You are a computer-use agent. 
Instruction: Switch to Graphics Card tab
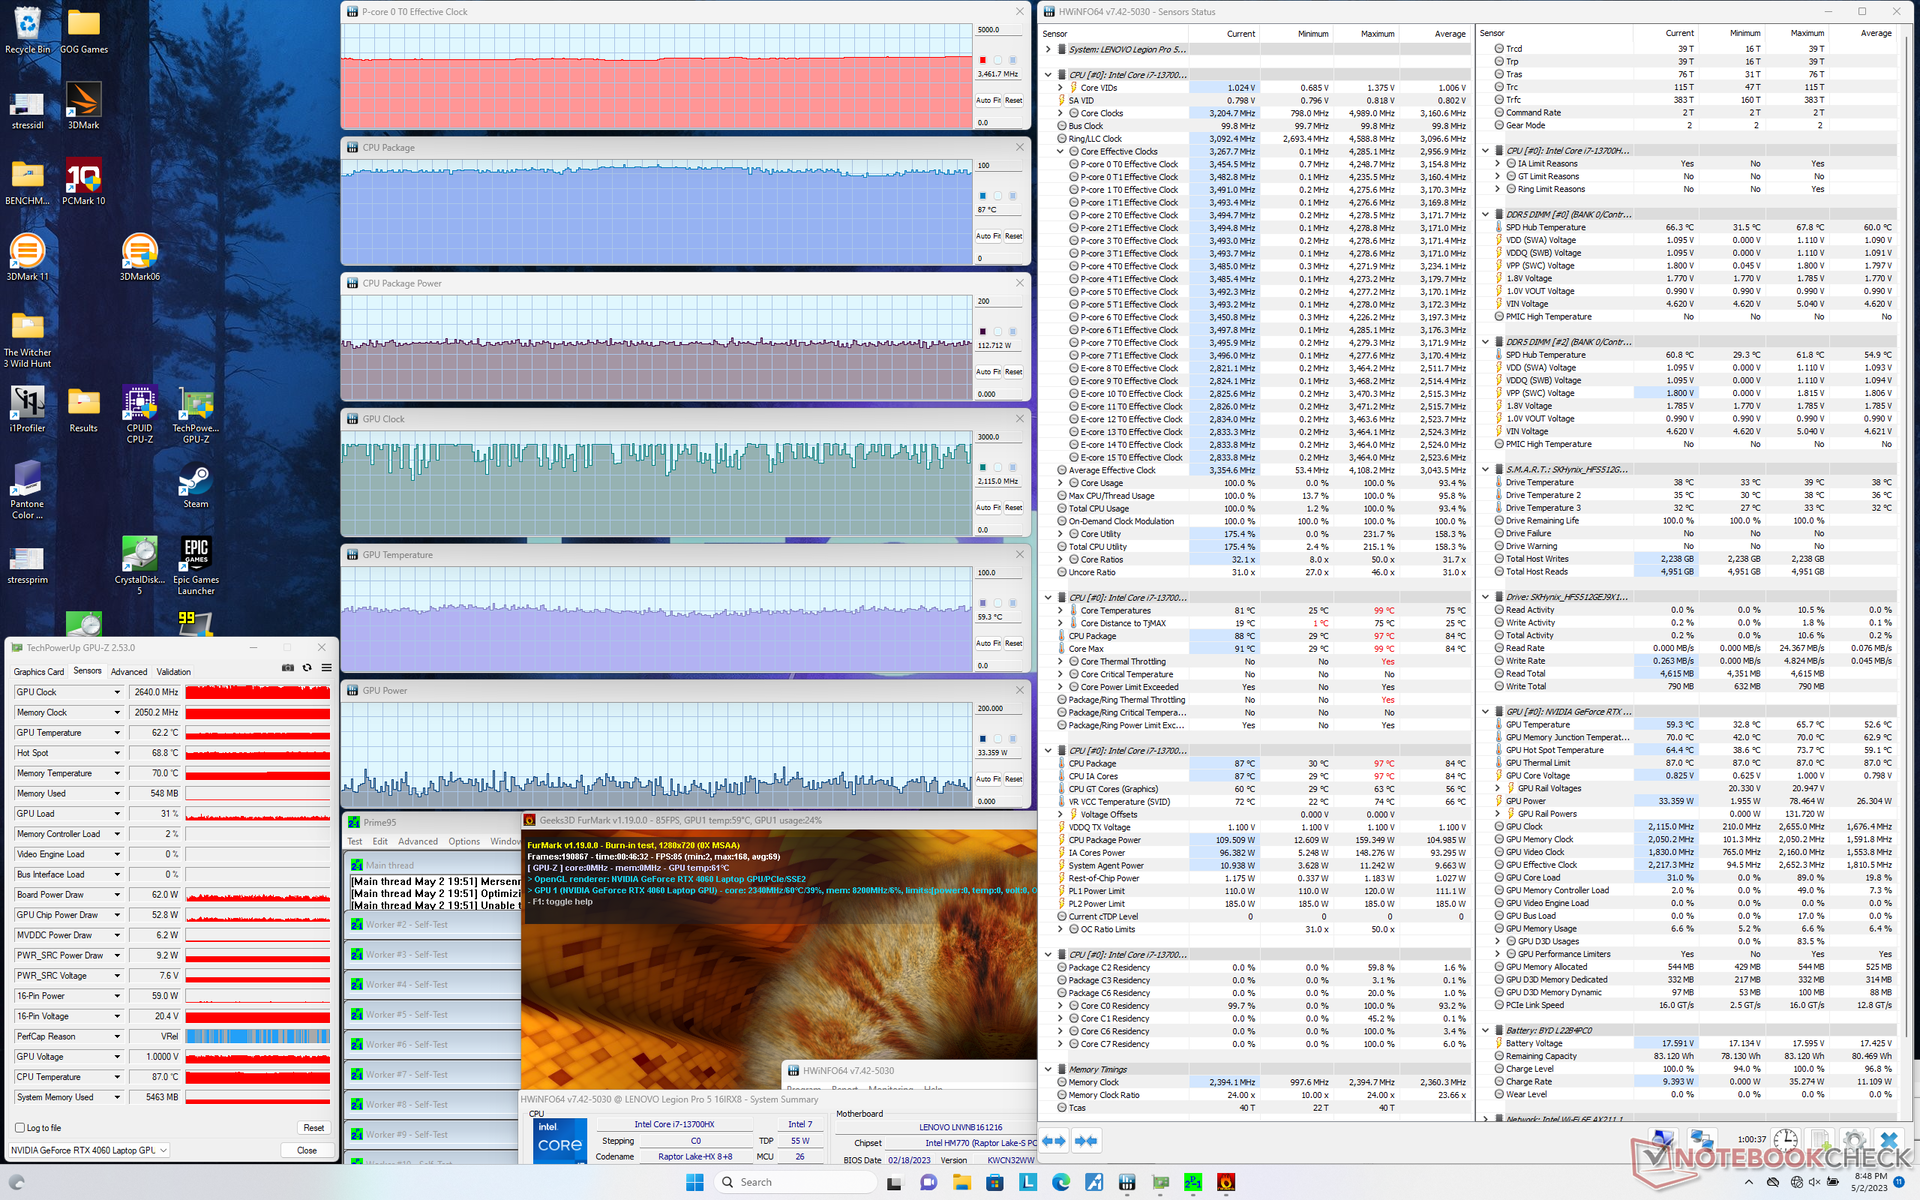click(38, 672)
